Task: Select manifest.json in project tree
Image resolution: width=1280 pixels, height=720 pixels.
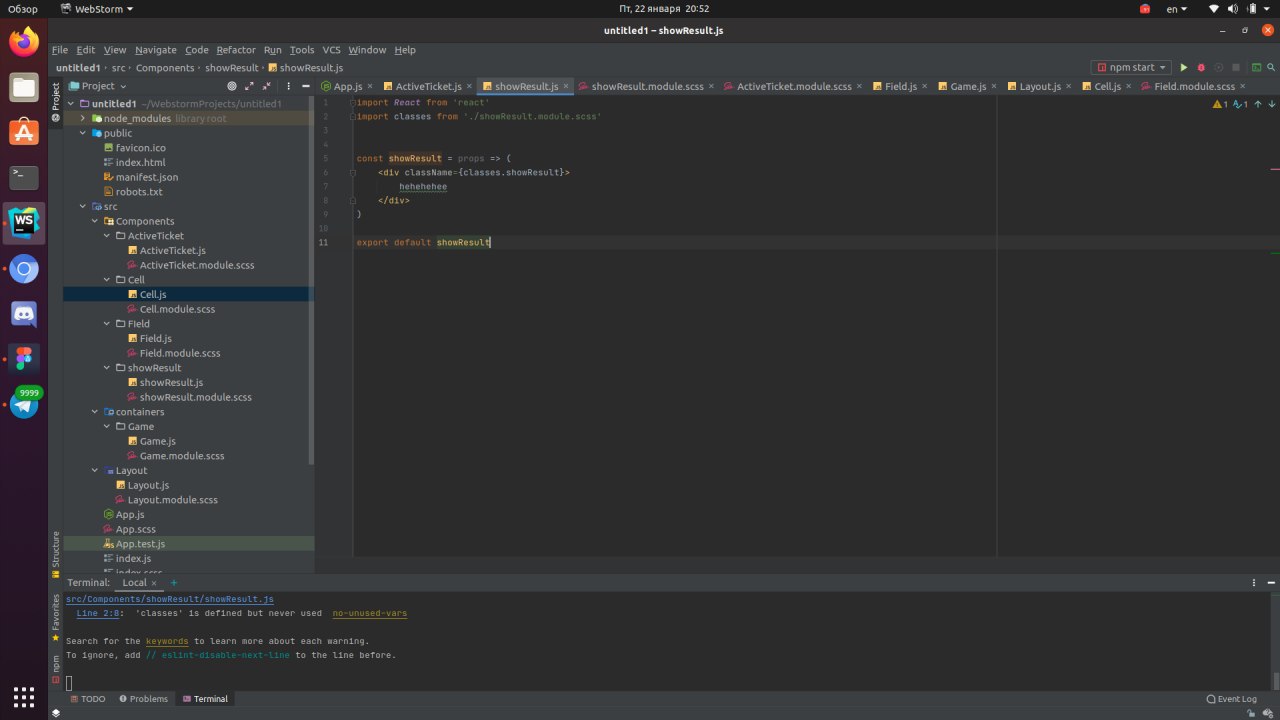Action: [147, 177]
